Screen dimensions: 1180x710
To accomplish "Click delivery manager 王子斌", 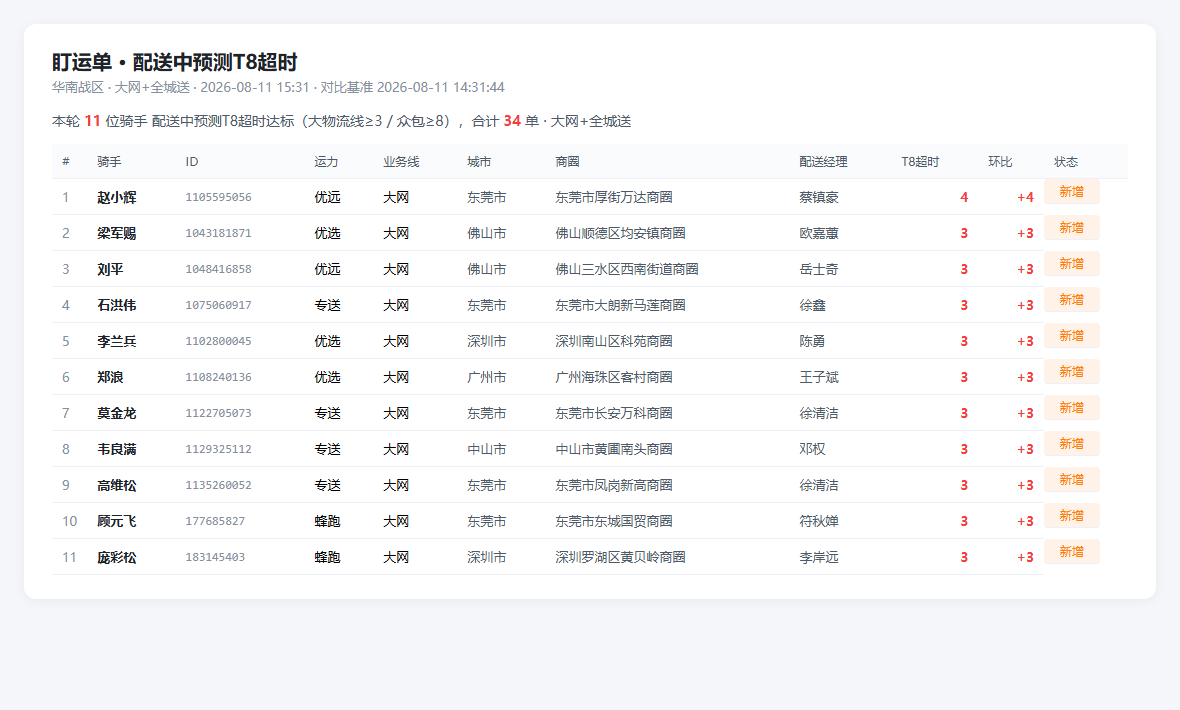I will [x=819, y=377].
